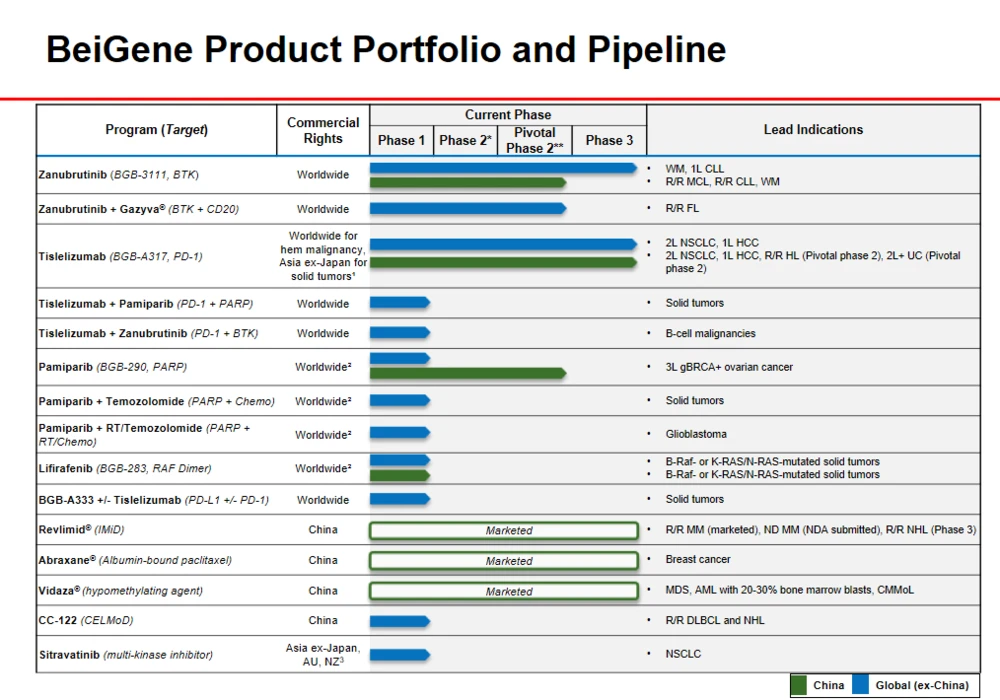Click the blue Phase 1 bar for Sitravatinib

(x=399, y=655)
